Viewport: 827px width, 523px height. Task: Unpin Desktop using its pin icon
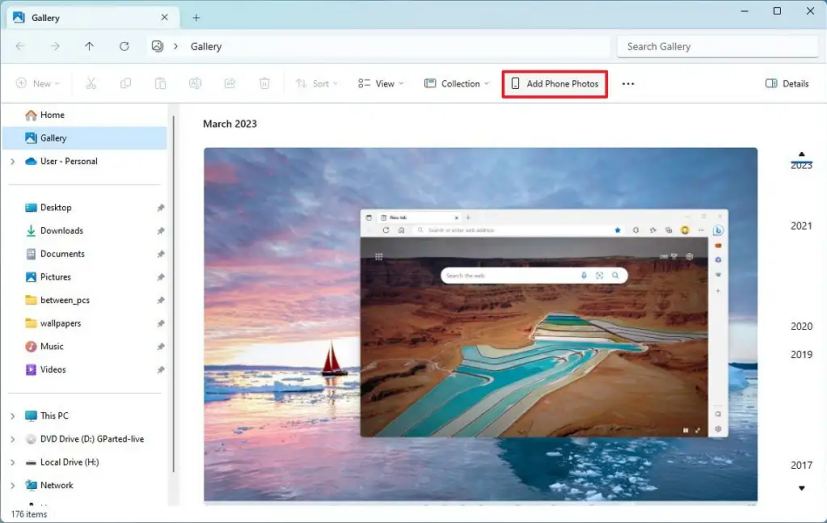click(x=160, y=208)
